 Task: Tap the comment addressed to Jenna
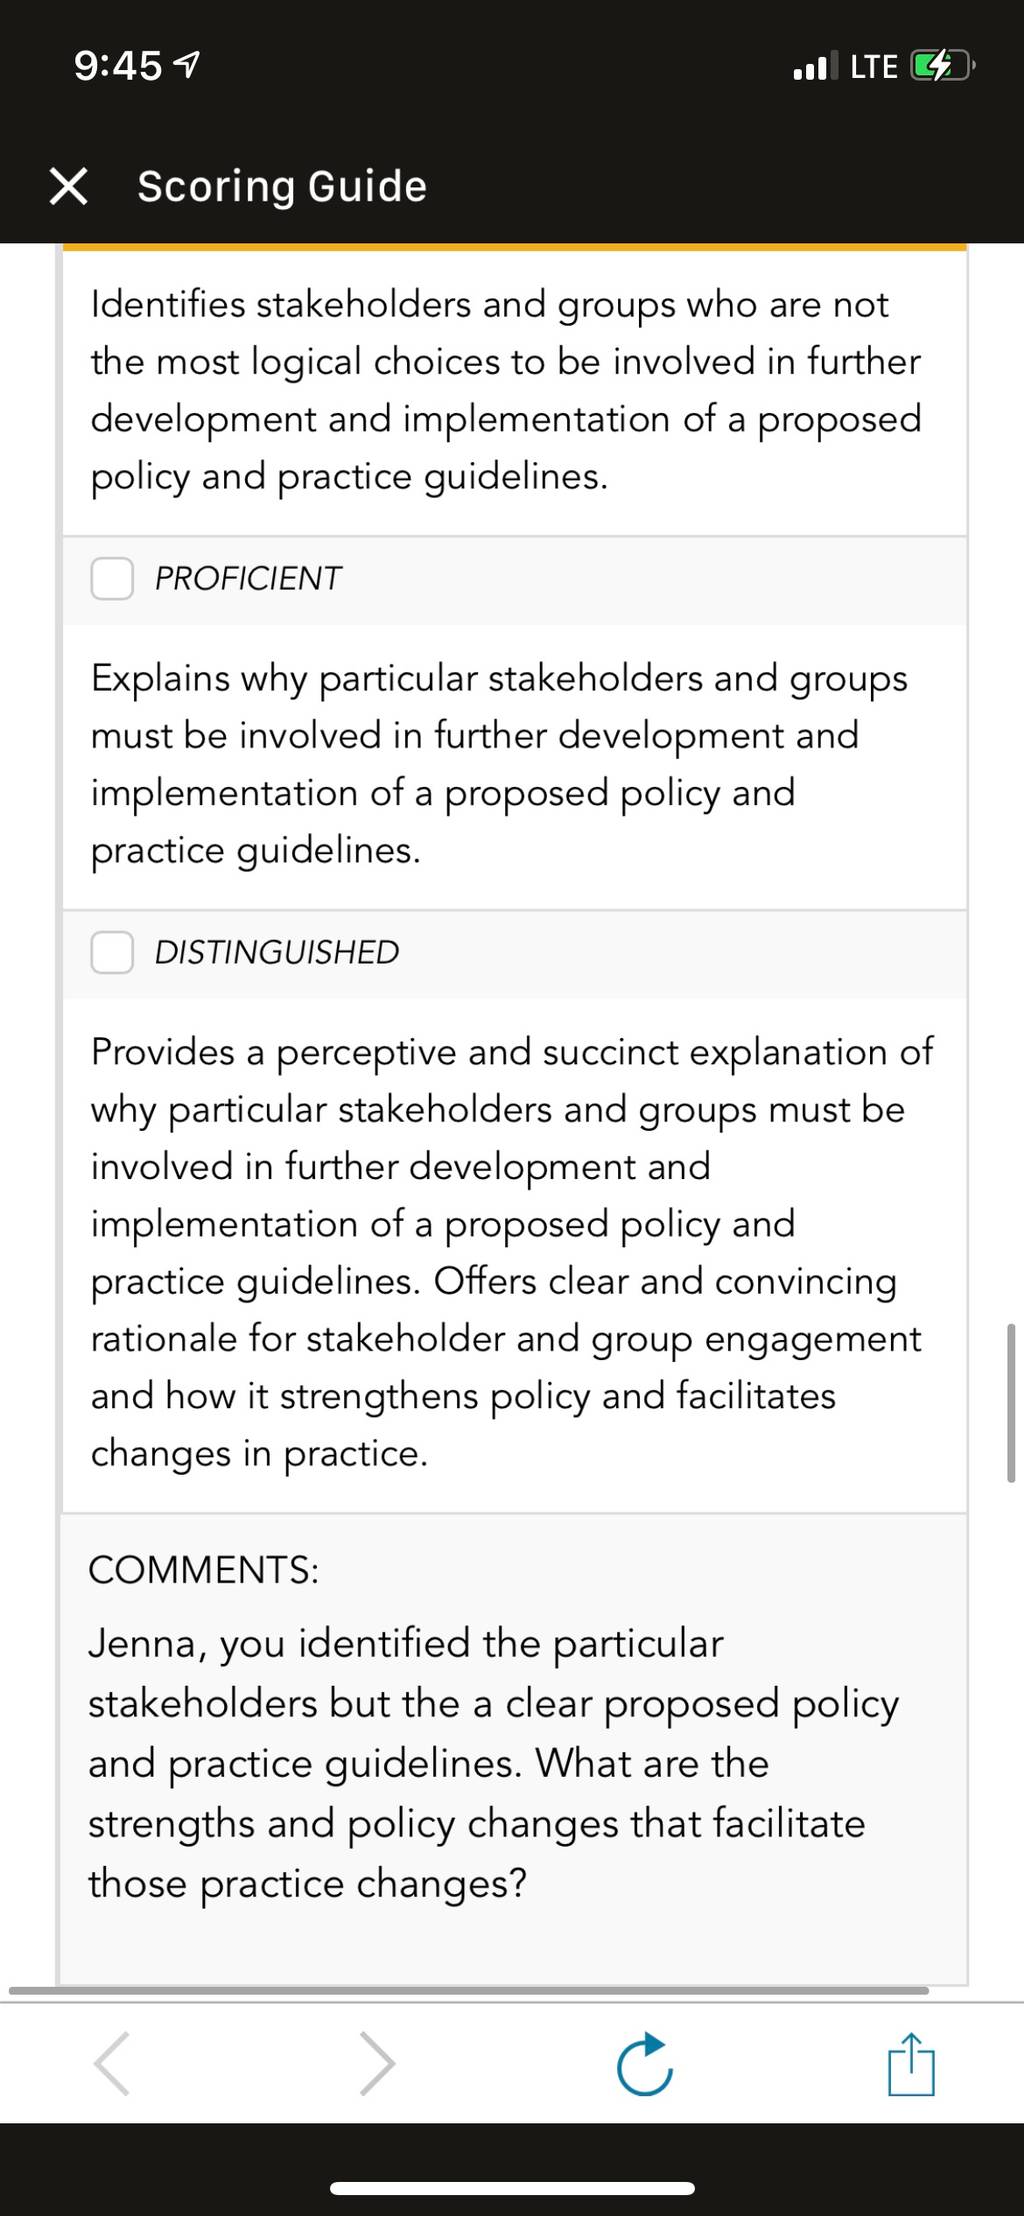pyautogui.click(x=494, y=1764)
